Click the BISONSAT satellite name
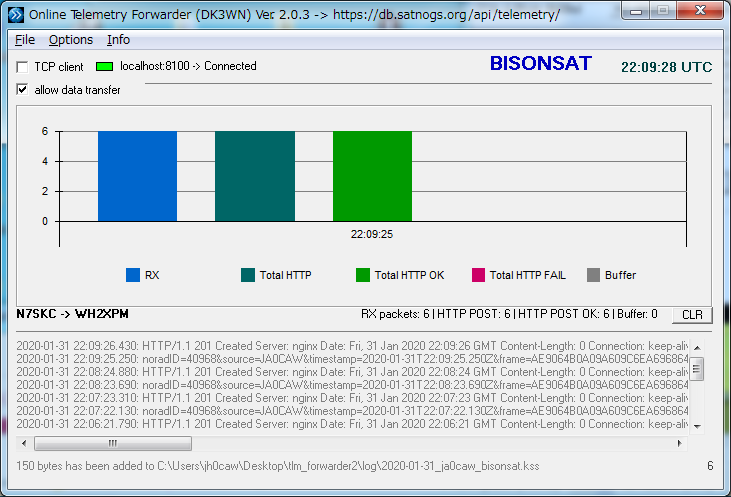 pyautogui.click(x=541, y=63)
